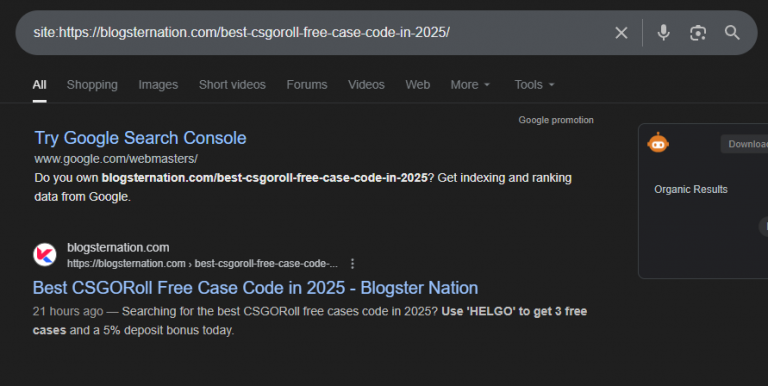
Task: Clear the search query with the X icon
Action: pyautogui.click(x=621, y=33)
